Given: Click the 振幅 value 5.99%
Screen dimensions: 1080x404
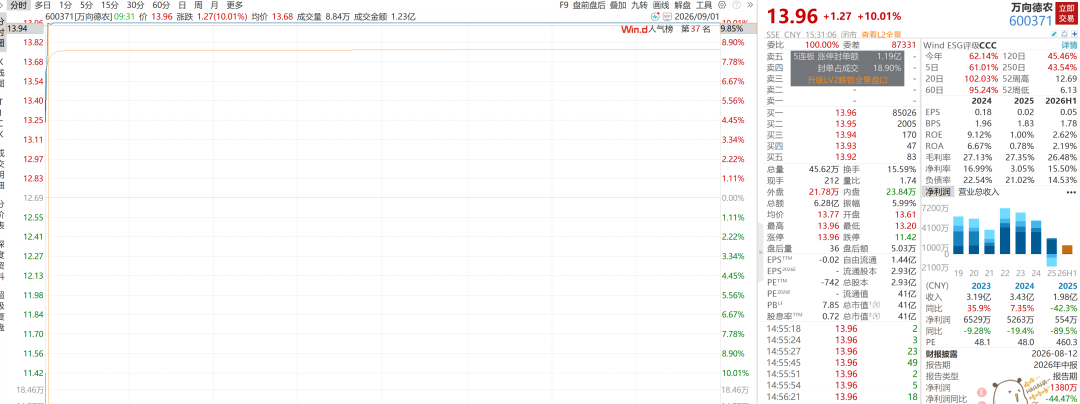Looking at the screenshot, I should tap(904, 204).
